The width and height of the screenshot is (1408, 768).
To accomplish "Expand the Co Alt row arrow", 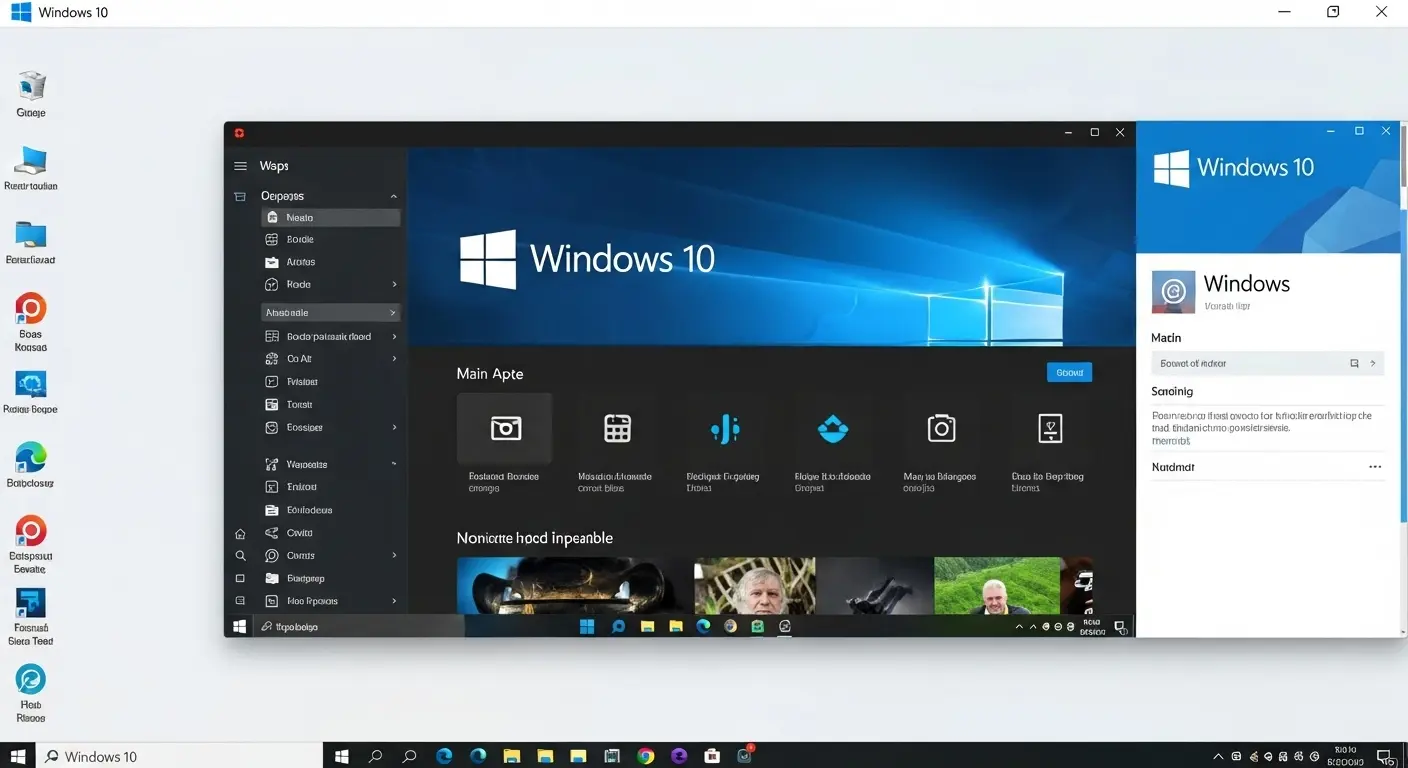I will click(x=394, y=359).
